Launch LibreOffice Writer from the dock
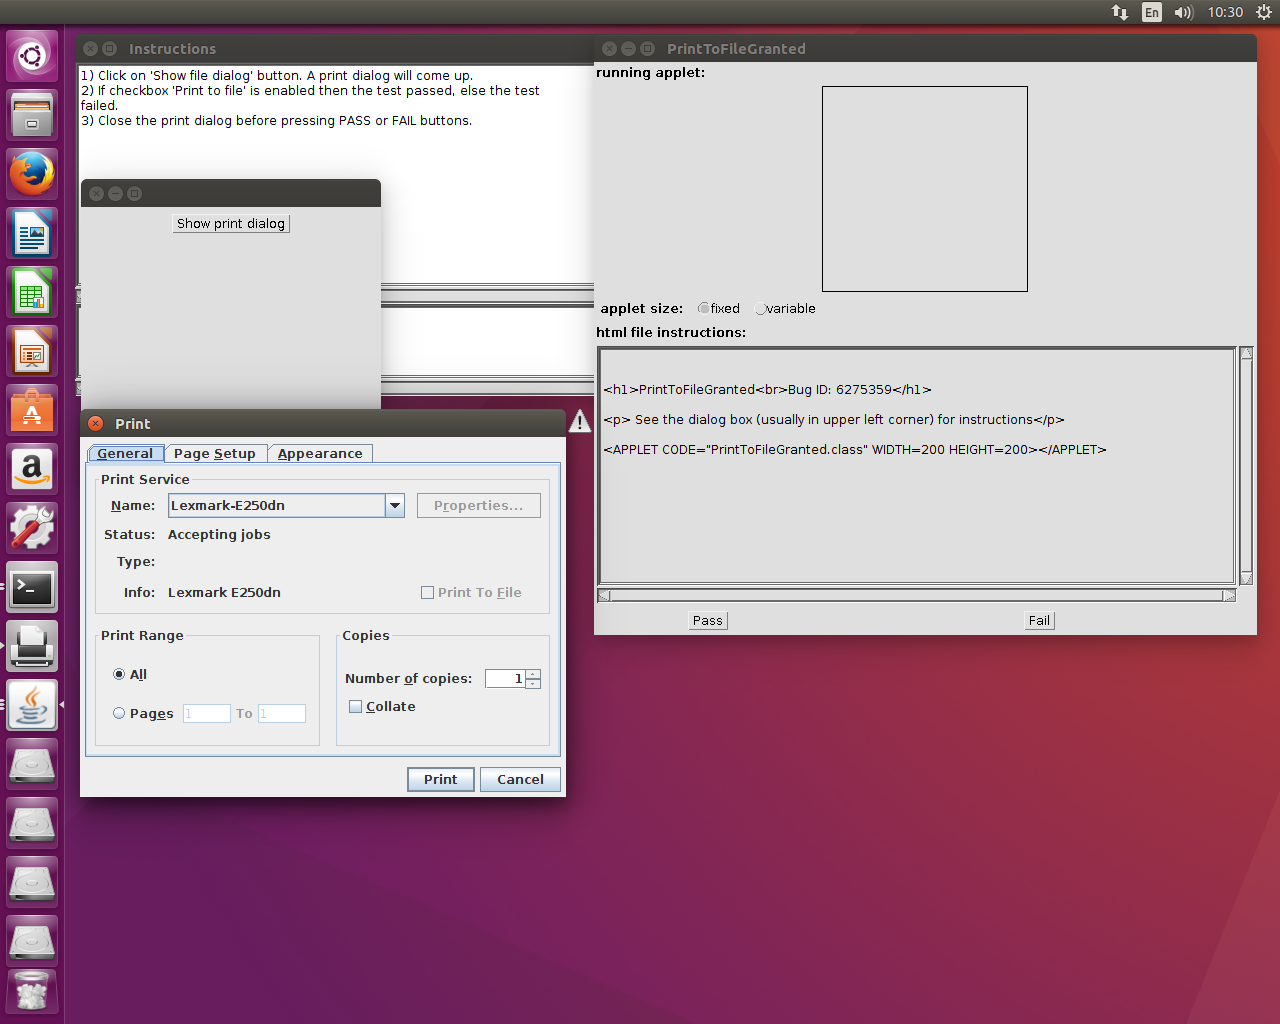Viewport: 1280px width, 1024px height. (x=32, y=234)
